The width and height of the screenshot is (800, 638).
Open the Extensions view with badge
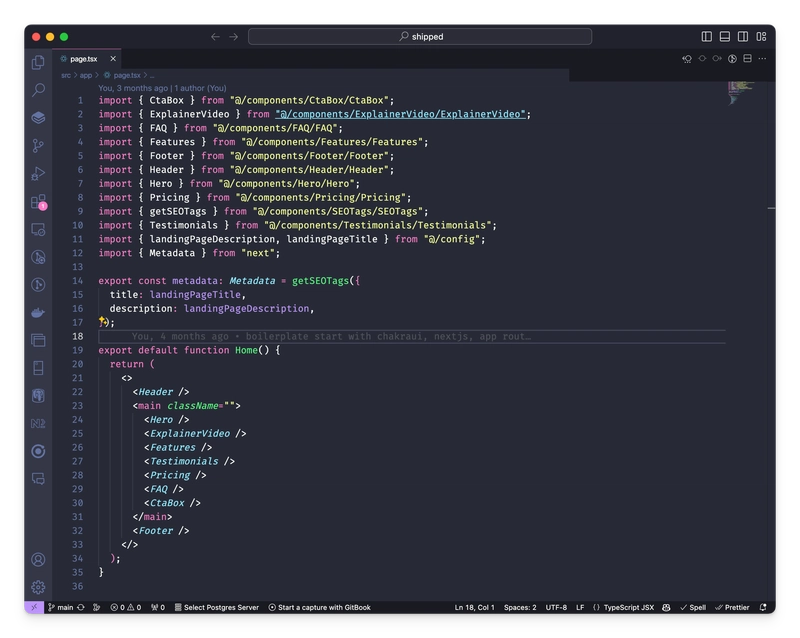pyautogui.click(x=39, y=202)
